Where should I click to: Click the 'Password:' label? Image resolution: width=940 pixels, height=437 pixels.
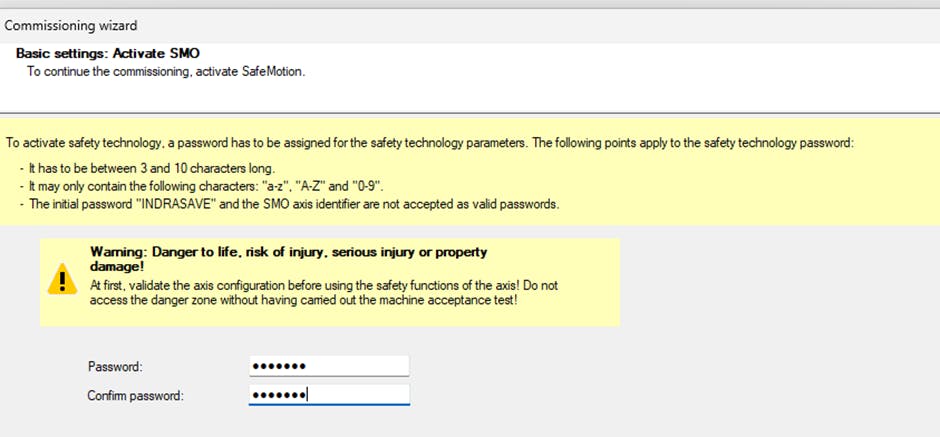pyautogui.click(x=115, y=367)
